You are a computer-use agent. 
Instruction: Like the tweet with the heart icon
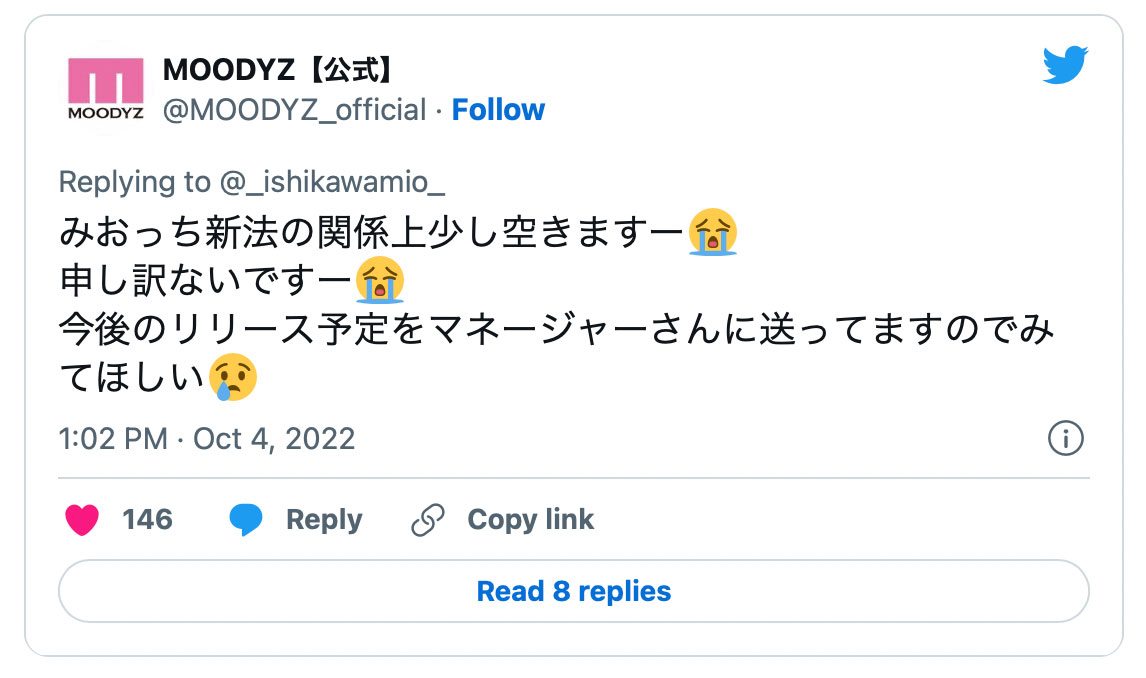(82, 520)
